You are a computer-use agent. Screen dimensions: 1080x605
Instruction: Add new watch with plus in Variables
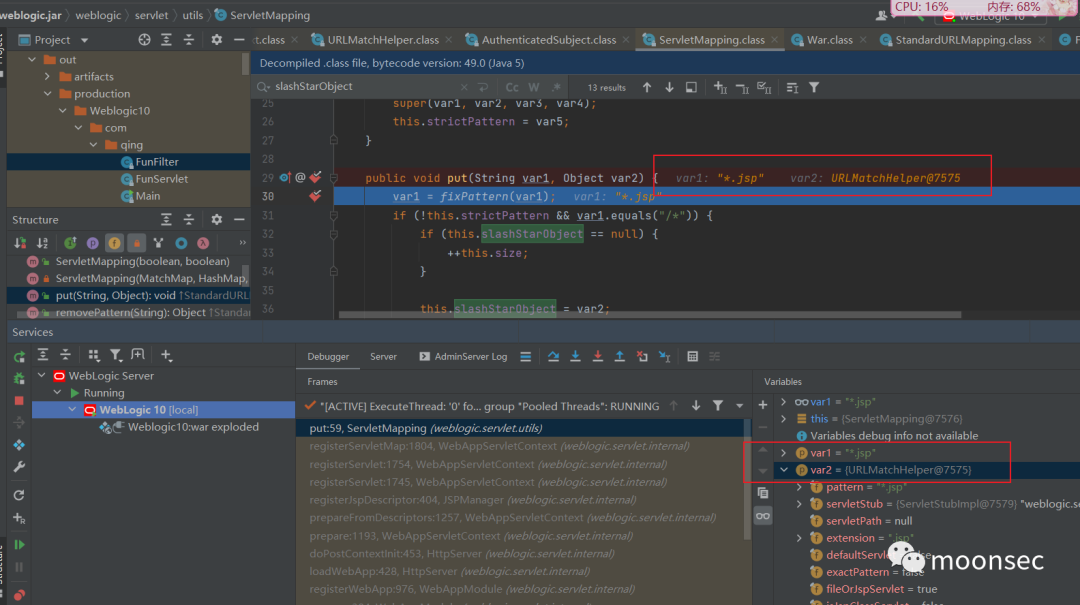coord(762,405)
